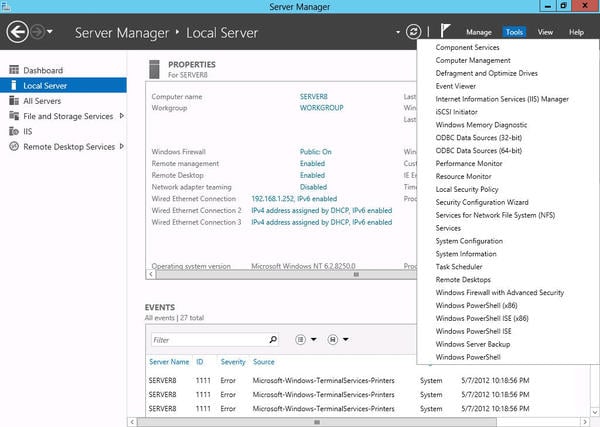The width and height of the screenshot is (600, 427).
Task: Select Defragment and Optimize Drives
Action: pyautogui.click(x=486, y=73)
